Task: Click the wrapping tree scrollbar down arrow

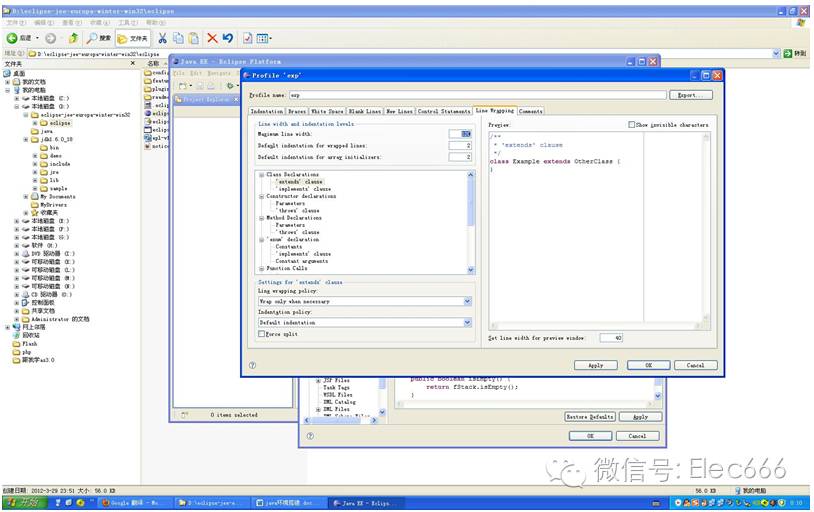Action: point(471,270)
